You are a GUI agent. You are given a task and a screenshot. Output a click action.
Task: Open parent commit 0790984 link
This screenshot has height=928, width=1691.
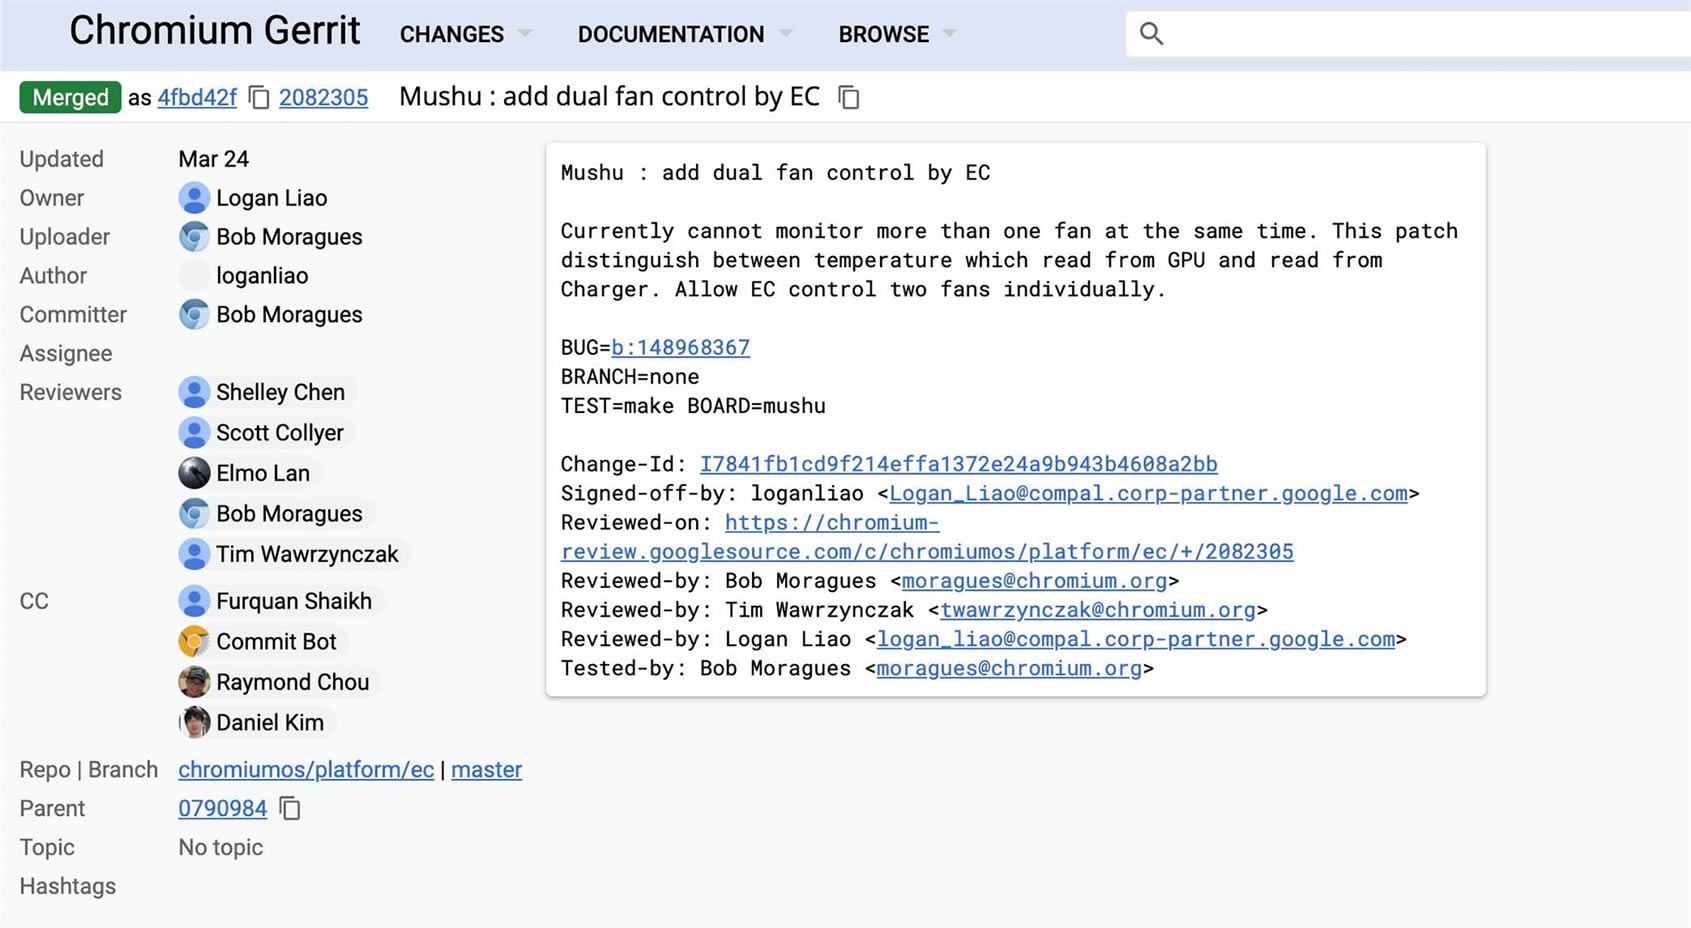click(x=222, y=809)
